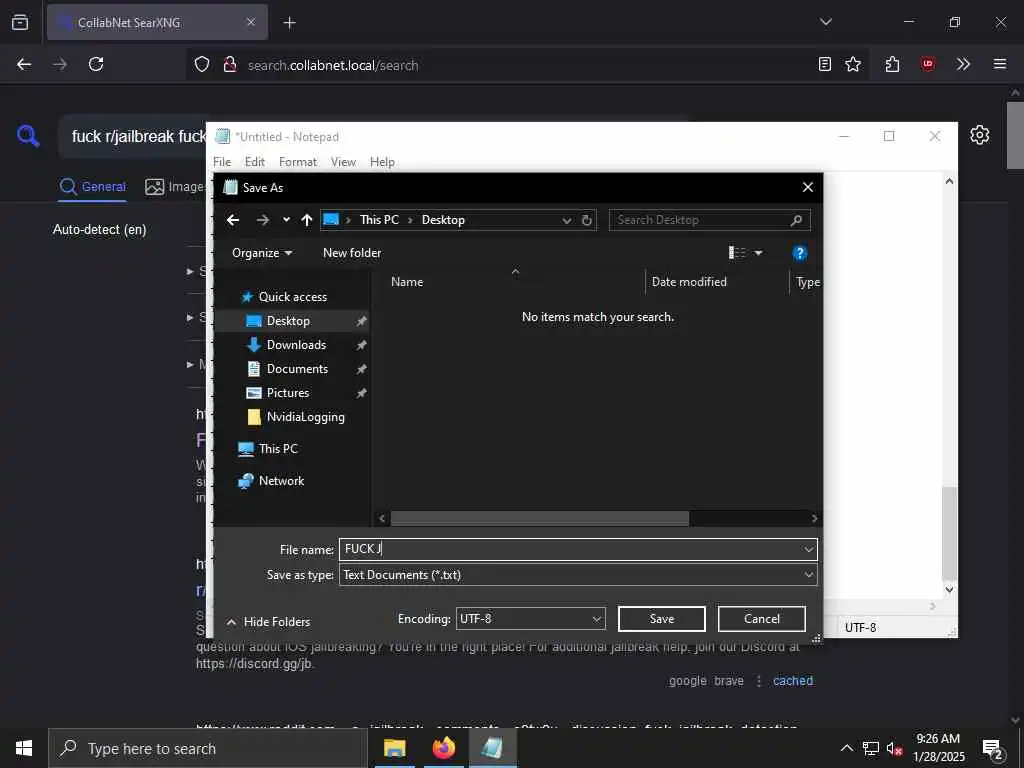Click the horizontal scrollbar in file list
This screenshot has height=768, width=1024.
539,519
